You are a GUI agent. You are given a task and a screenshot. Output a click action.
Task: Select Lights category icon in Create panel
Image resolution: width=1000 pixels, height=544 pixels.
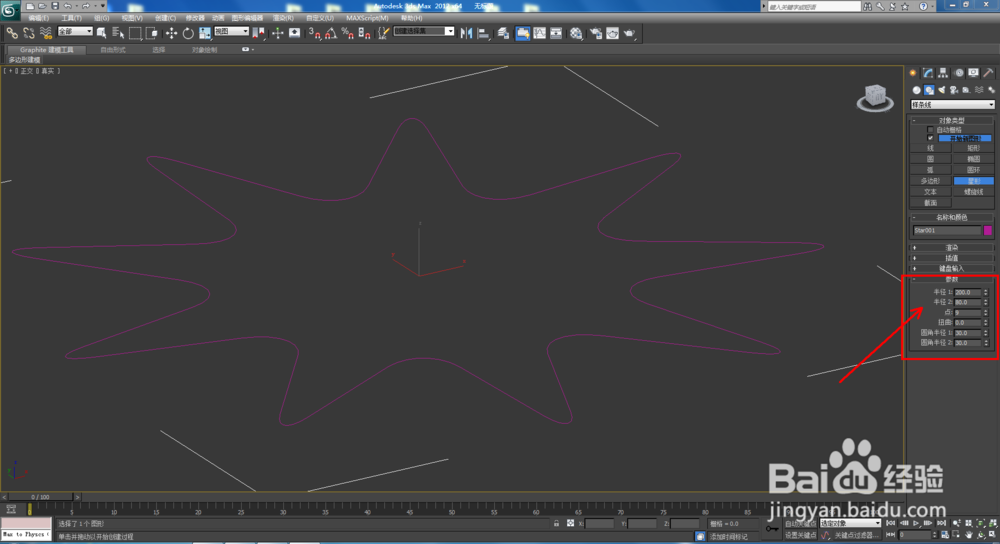click(941, 90)
